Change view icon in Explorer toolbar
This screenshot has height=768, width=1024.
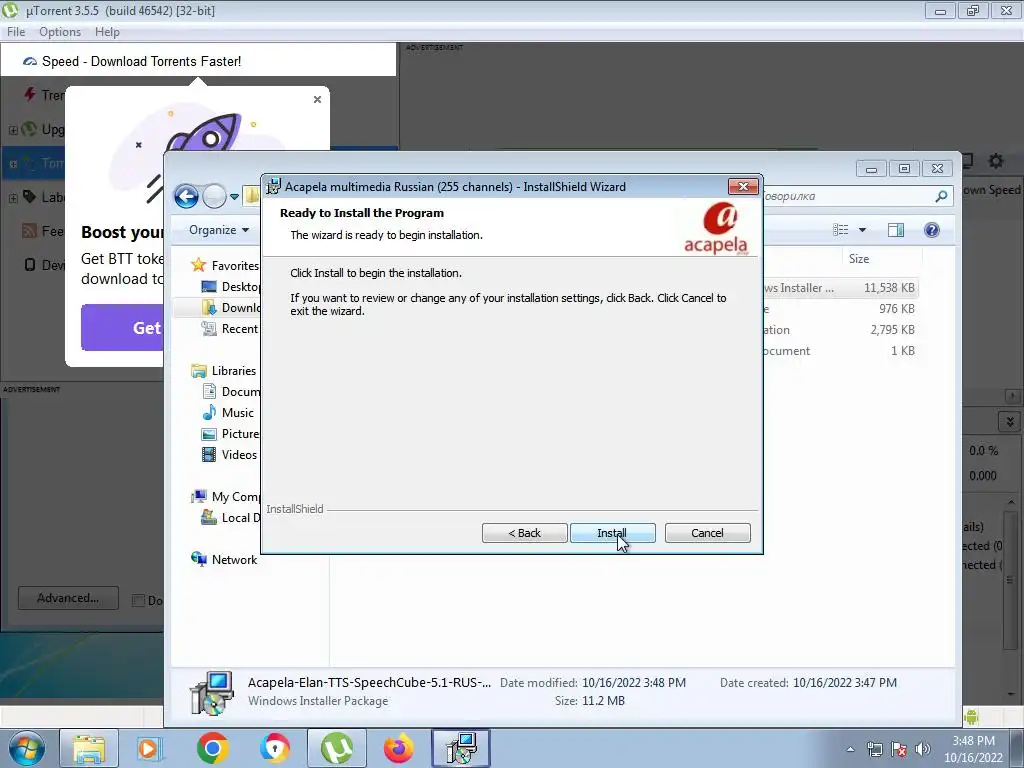pyautogui.click(x=840, y=230)
